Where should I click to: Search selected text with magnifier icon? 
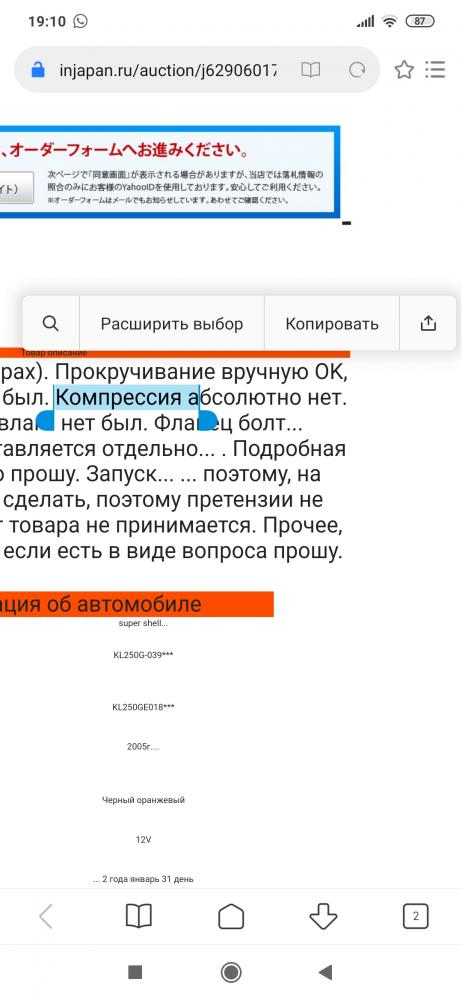50,323
